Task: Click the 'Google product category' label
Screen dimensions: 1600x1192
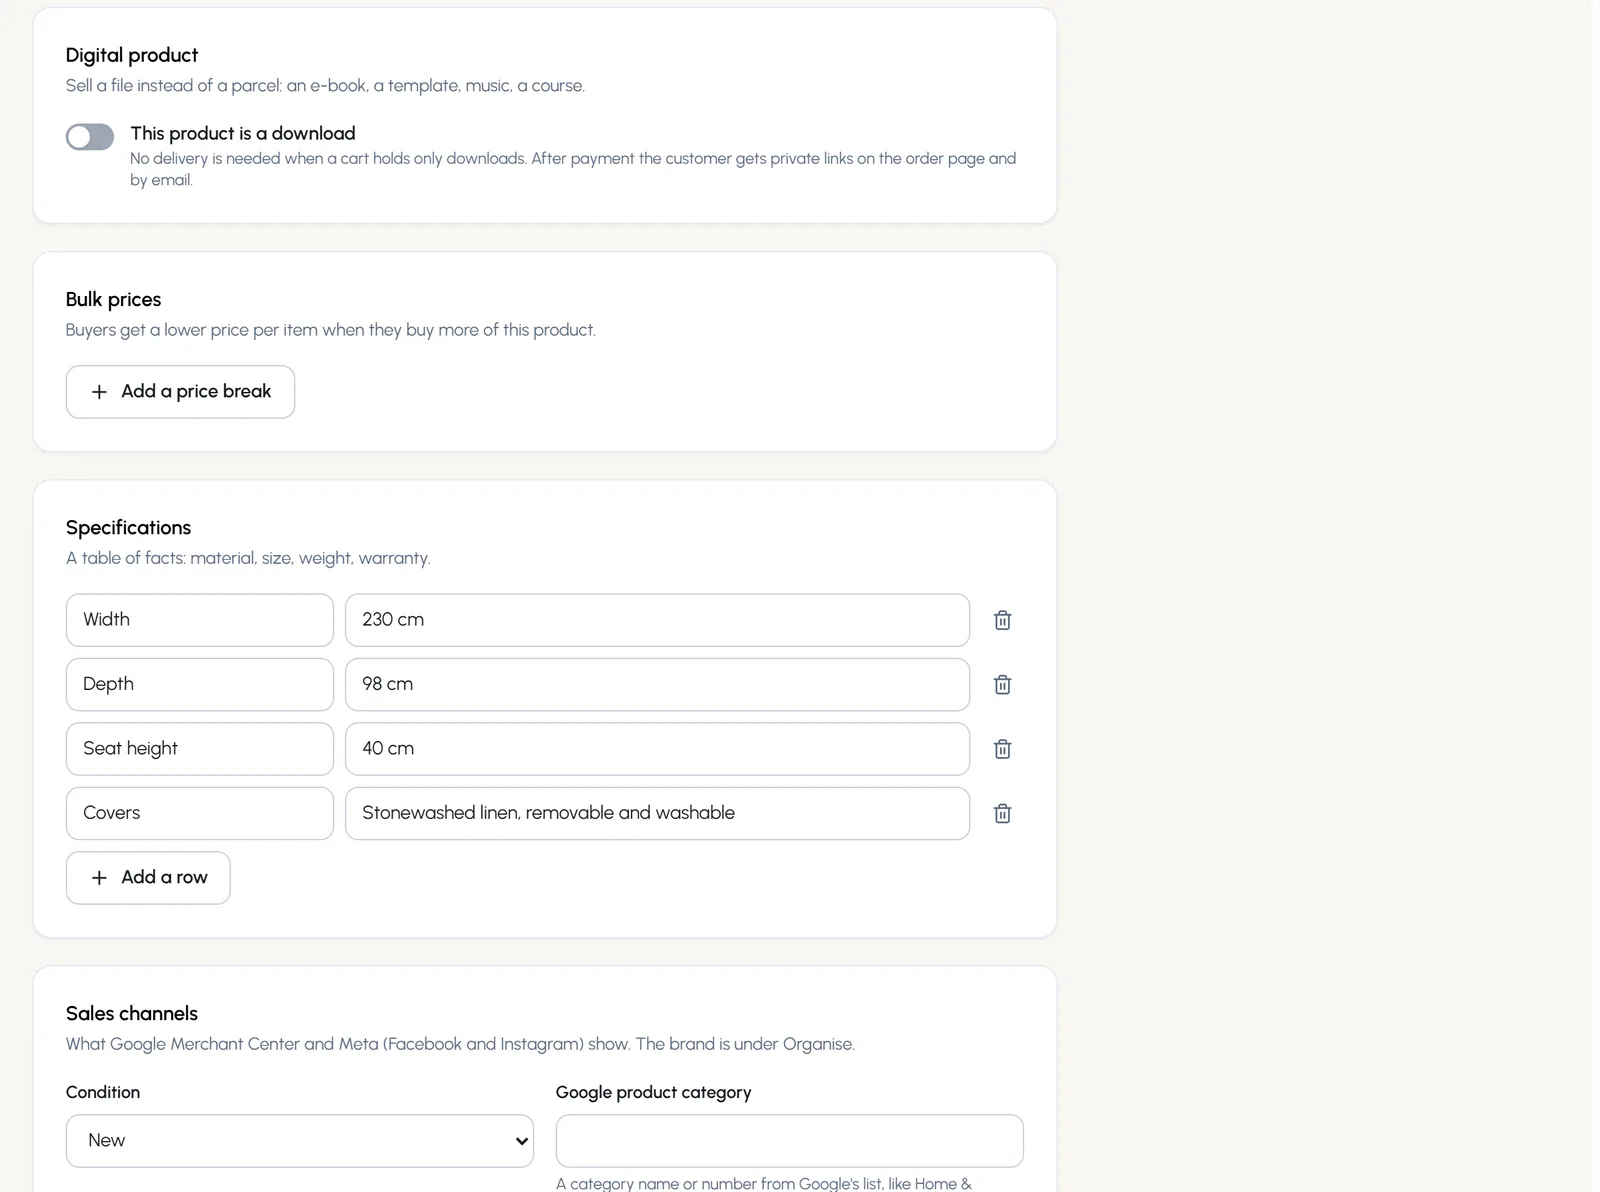Action: (653, 1092)
